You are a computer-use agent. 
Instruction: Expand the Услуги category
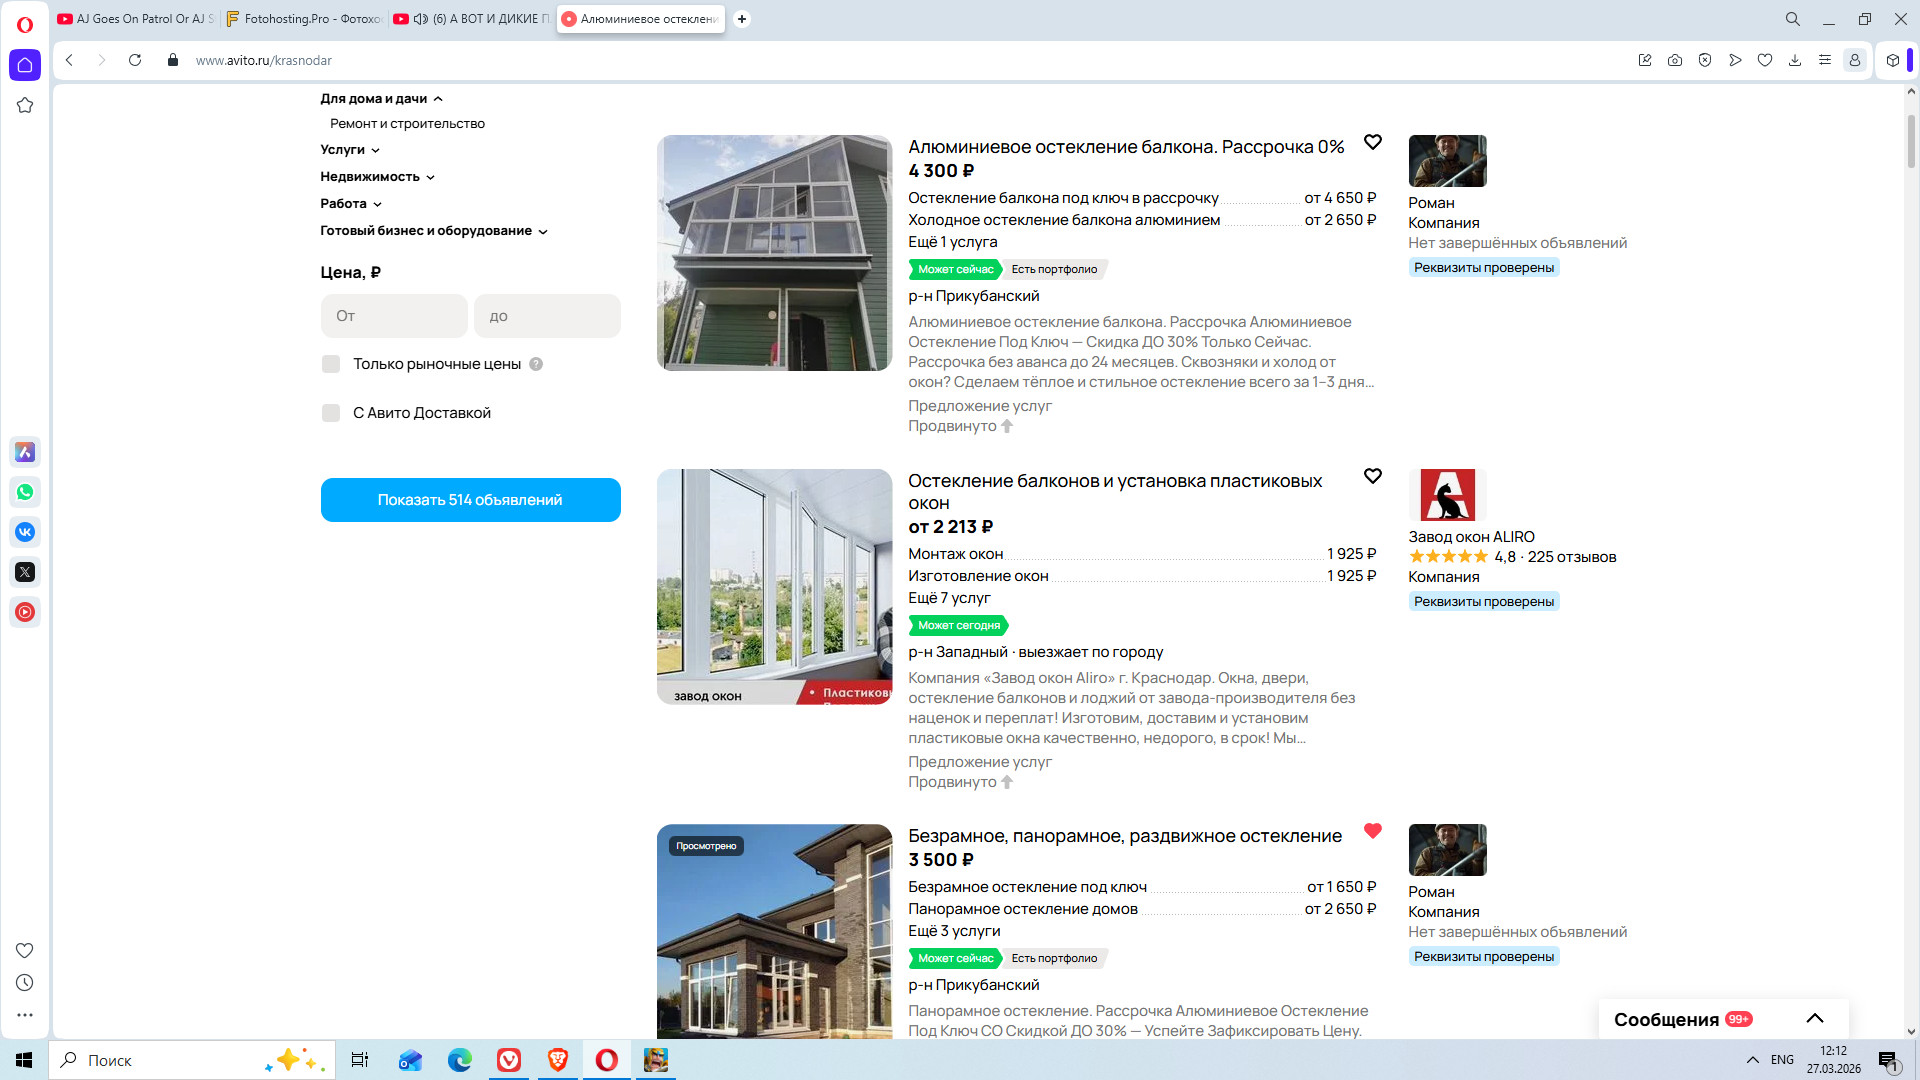(x=350, y=150)
